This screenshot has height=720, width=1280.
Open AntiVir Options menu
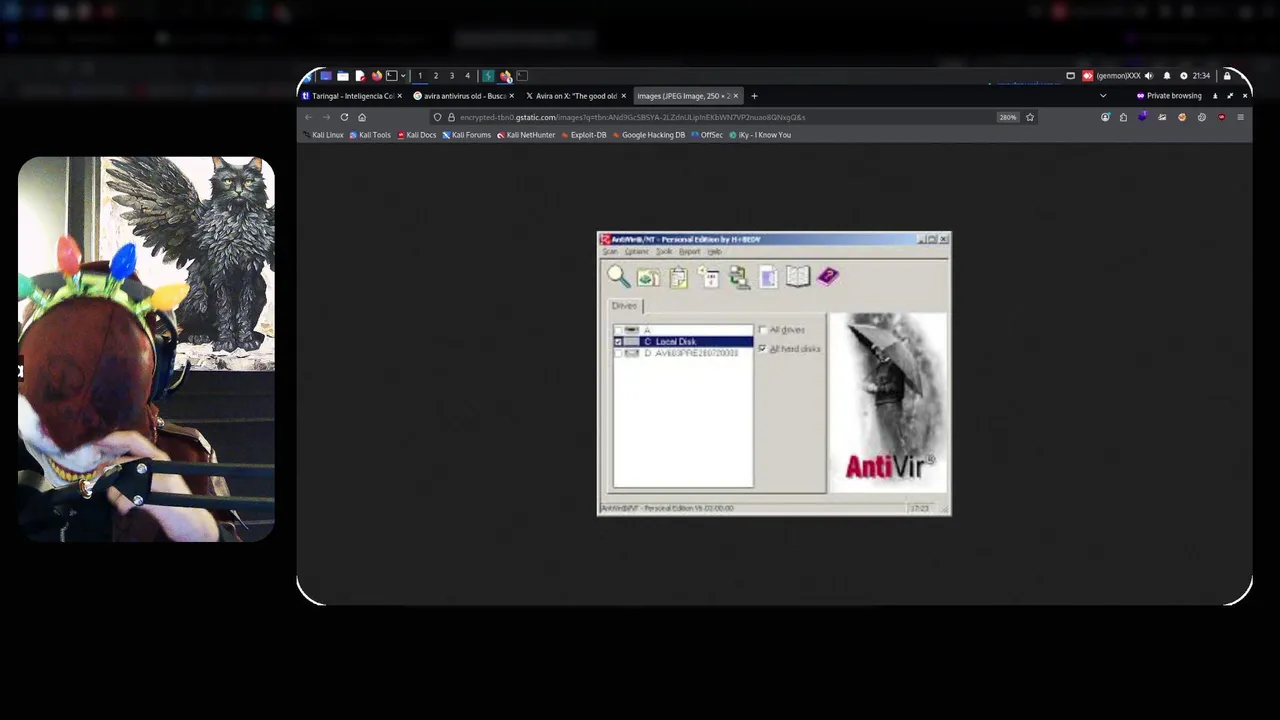637,252
